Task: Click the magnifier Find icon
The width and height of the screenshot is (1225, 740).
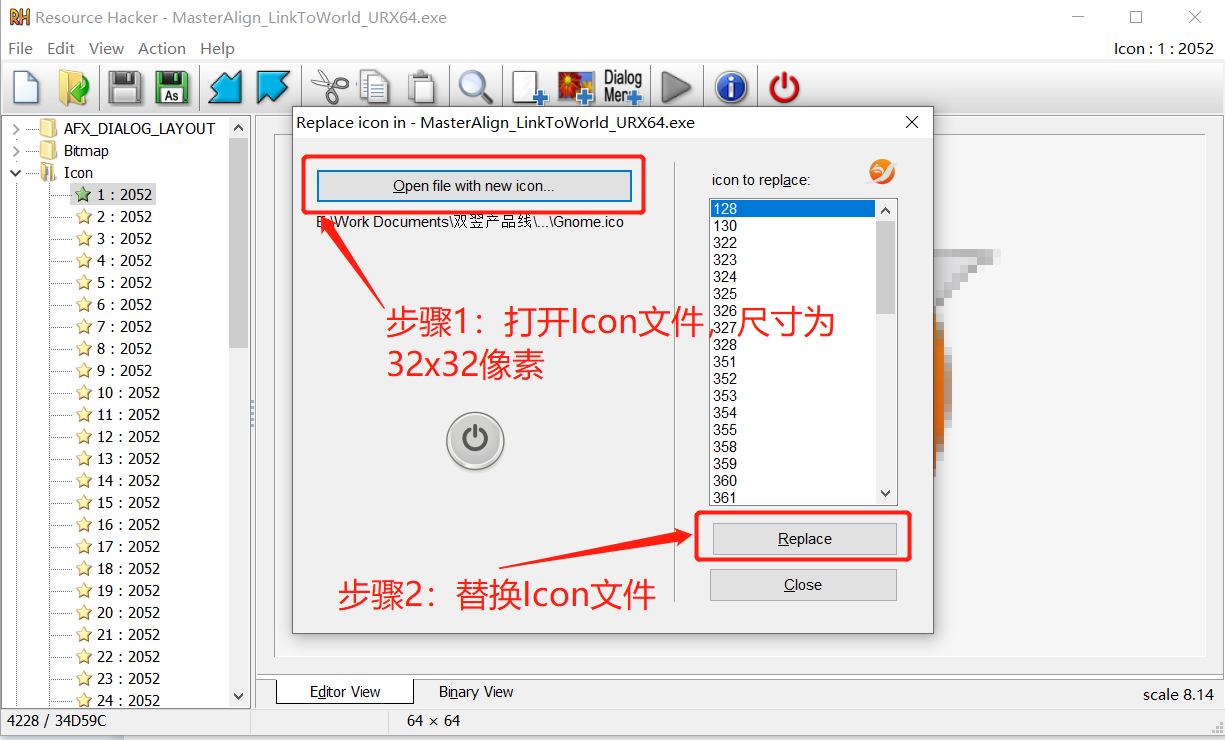Action: pos(475,87)
